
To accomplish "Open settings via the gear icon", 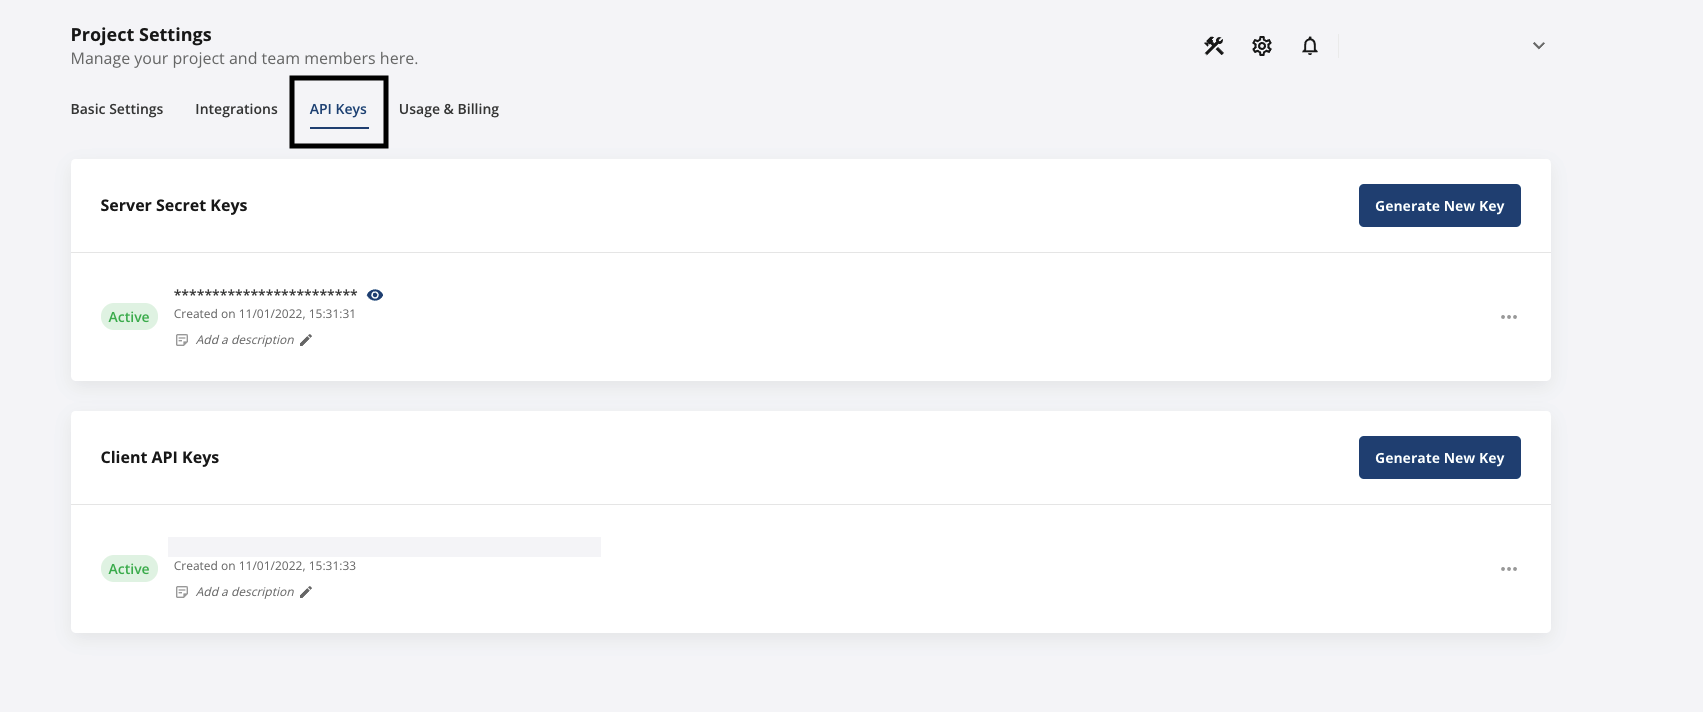I will 1261,45.
